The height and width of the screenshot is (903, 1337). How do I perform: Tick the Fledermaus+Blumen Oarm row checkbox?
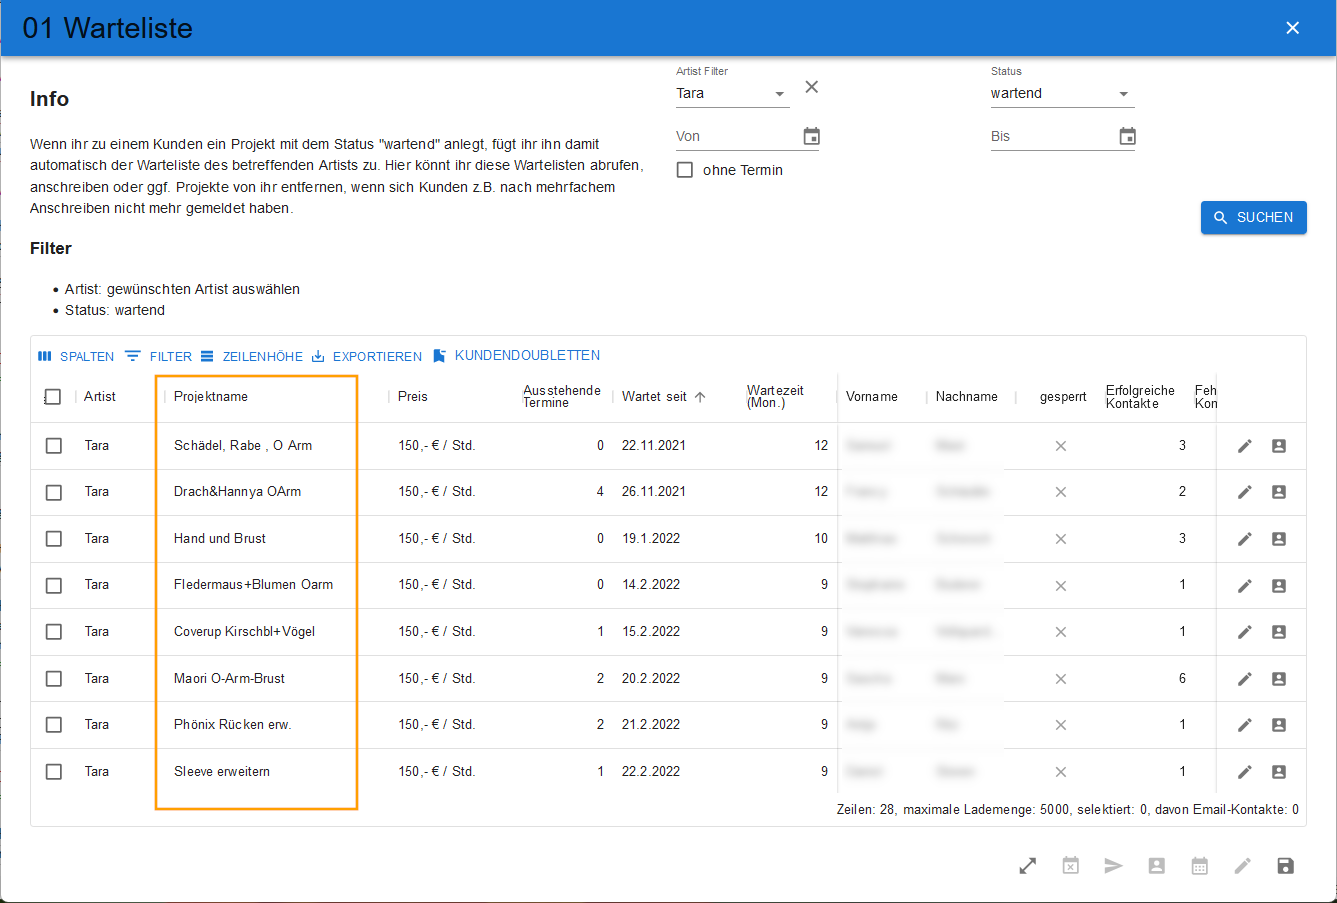[54, 586]
